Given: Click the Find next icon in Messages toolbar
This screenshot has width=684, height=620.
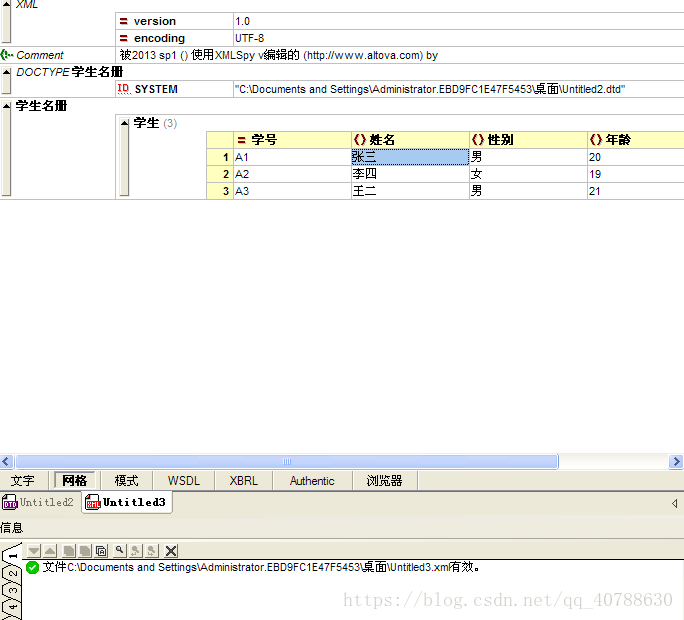Looking at the screenshot, I should [151, 551].
